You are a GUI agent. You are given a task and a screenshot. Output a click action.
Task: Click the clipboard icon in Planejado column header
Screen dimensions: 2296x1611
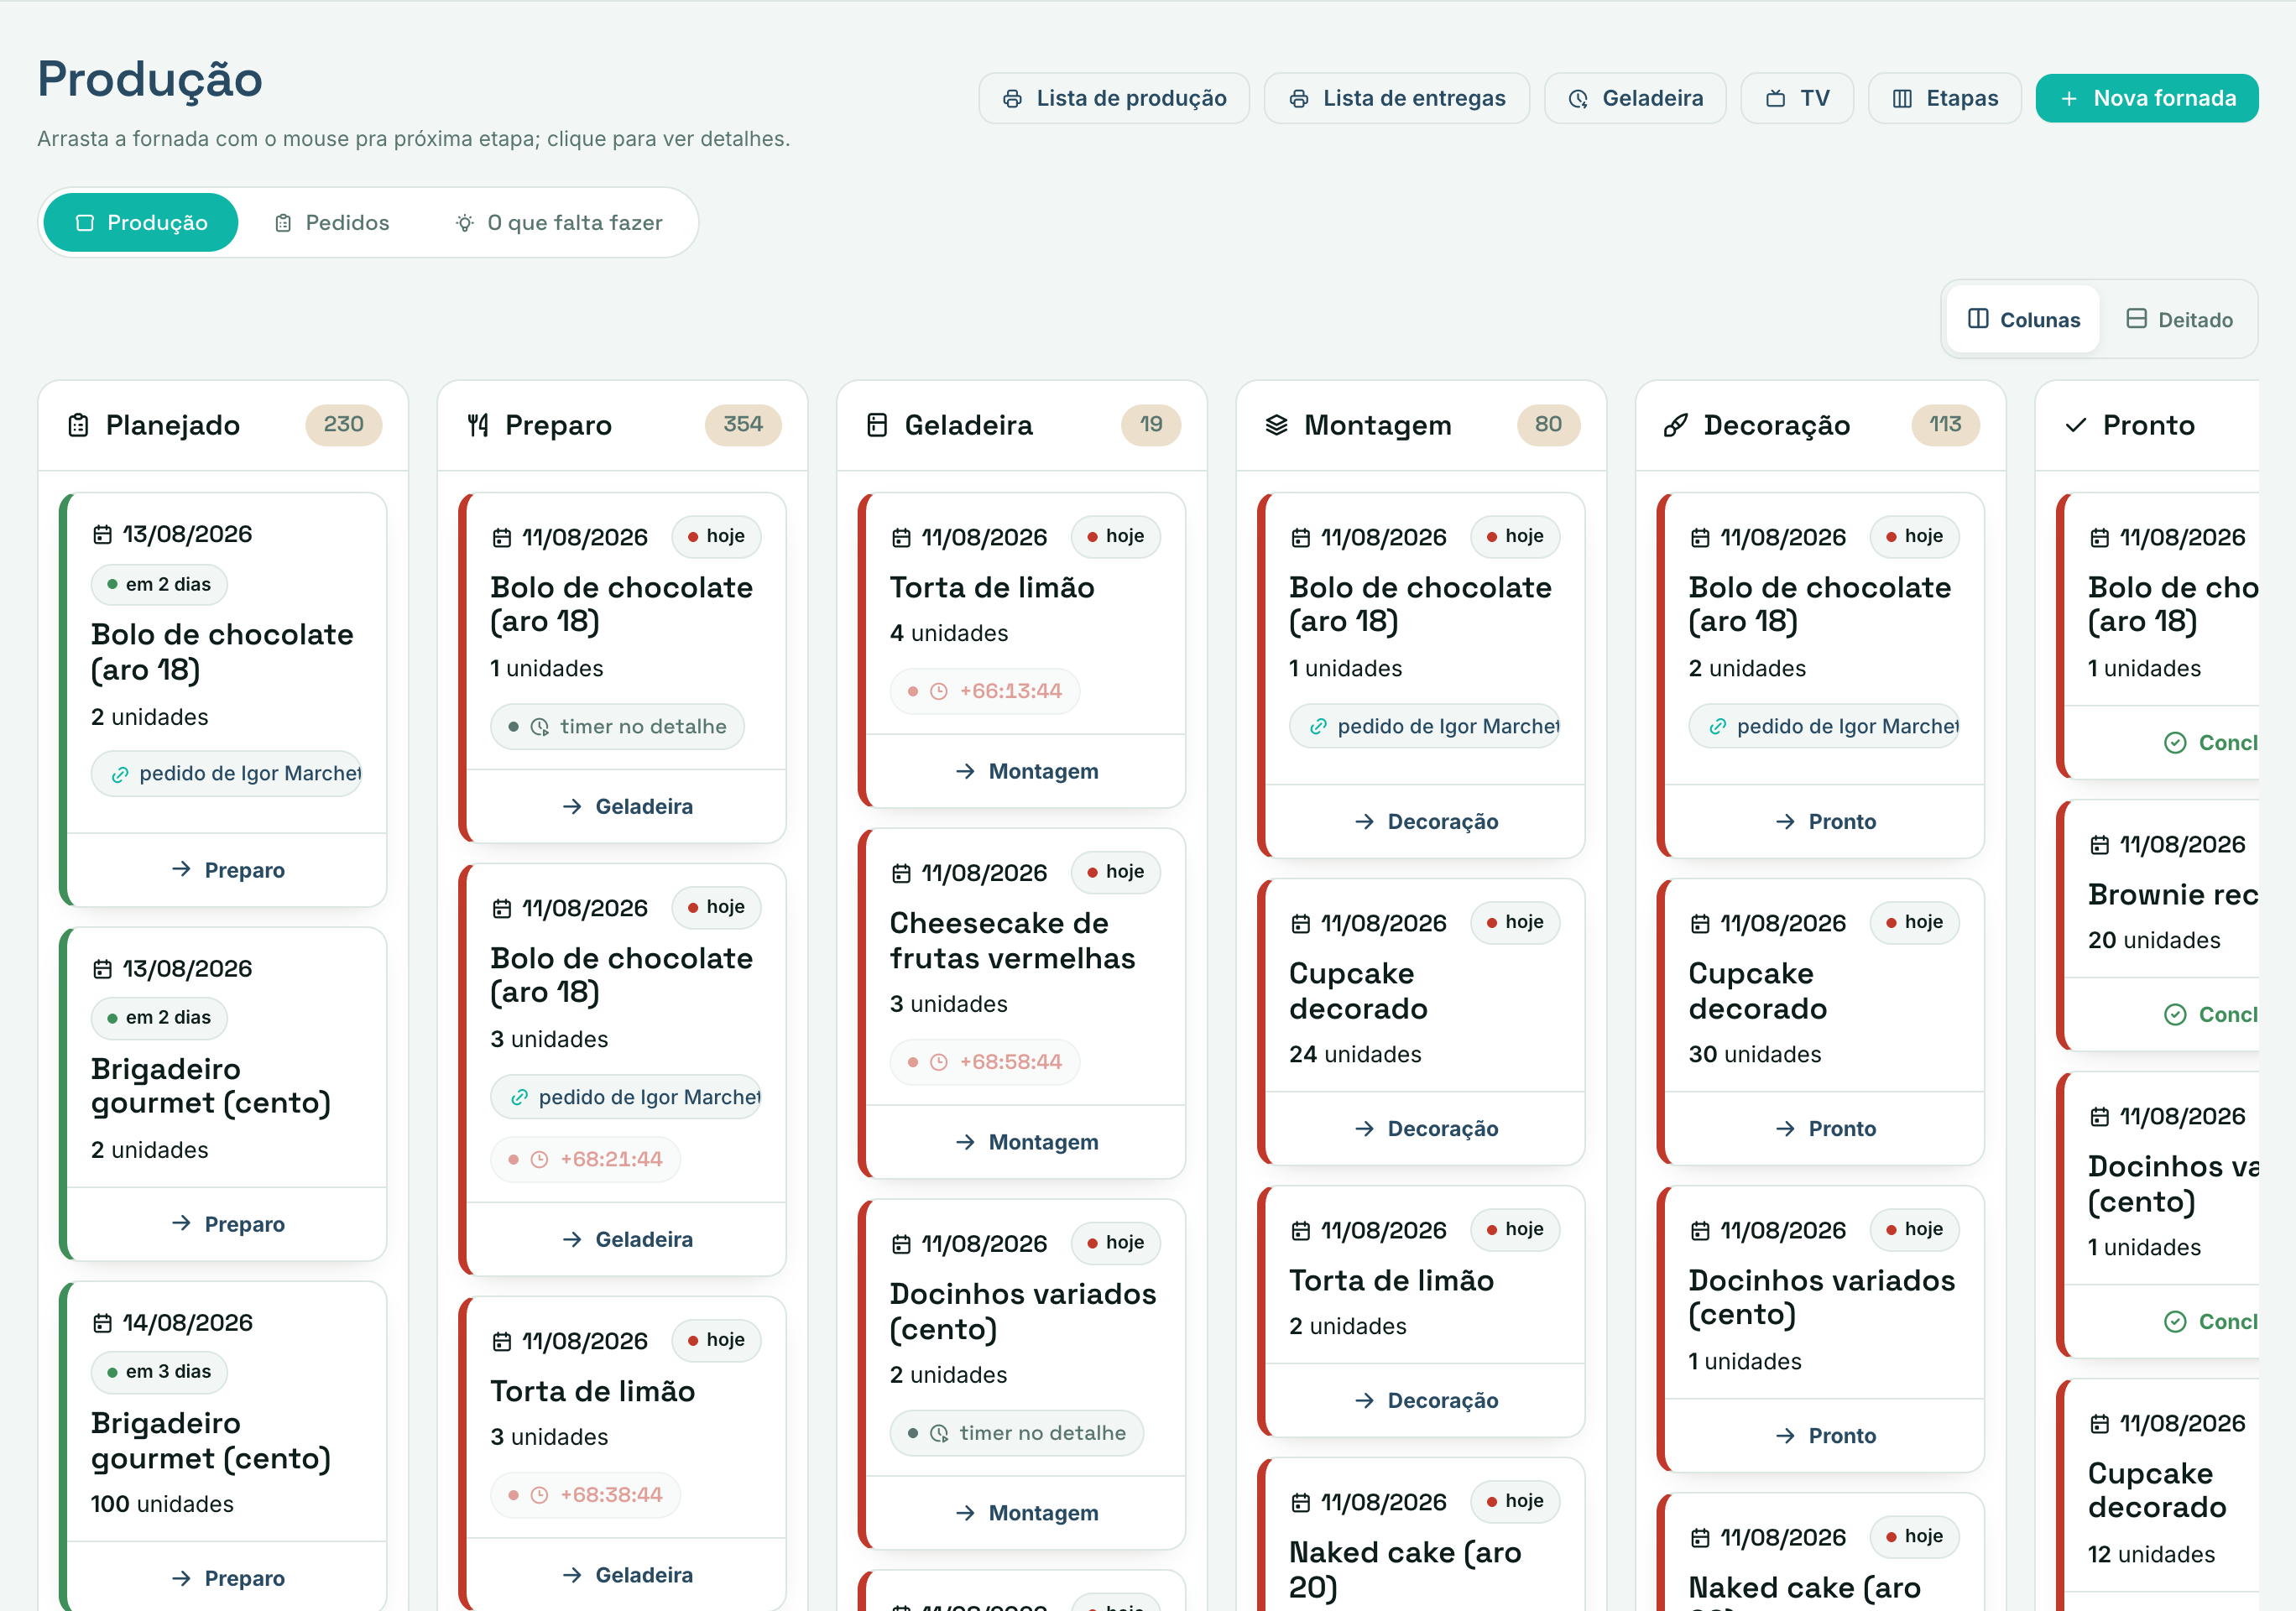point(78,426)
